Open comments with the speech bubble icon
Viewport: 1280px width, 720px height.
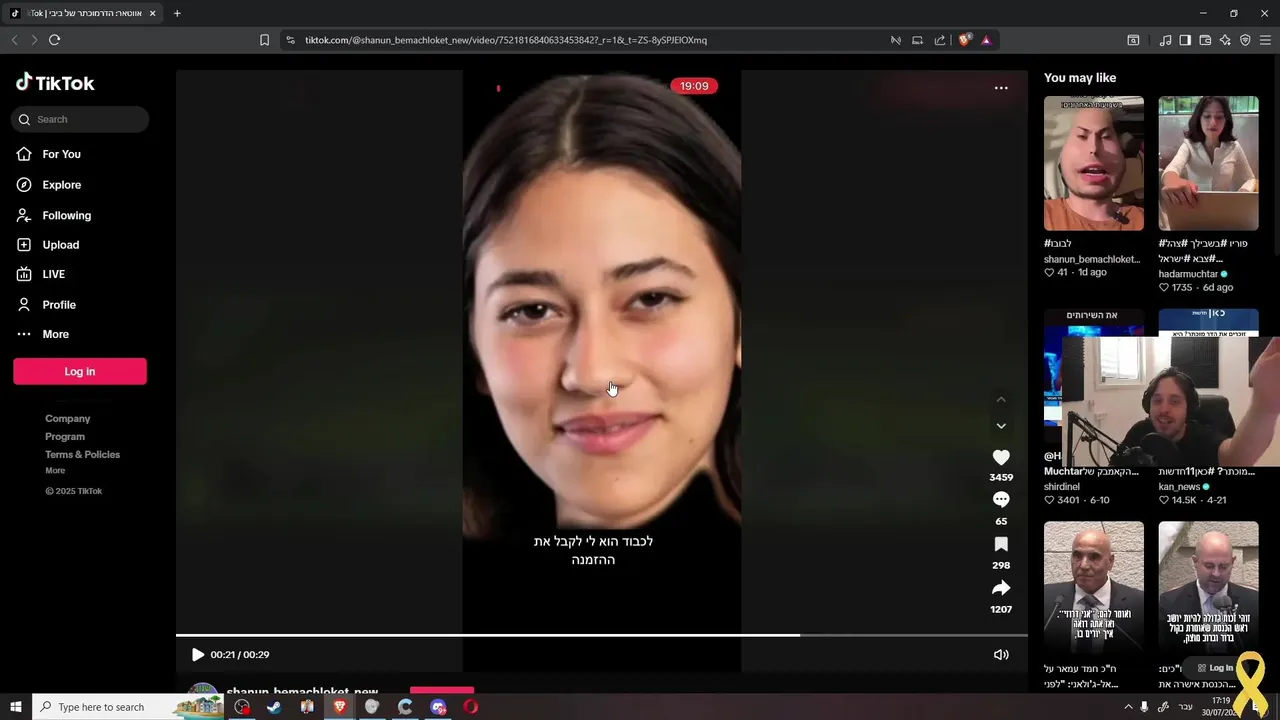(x=1001, y=500)
